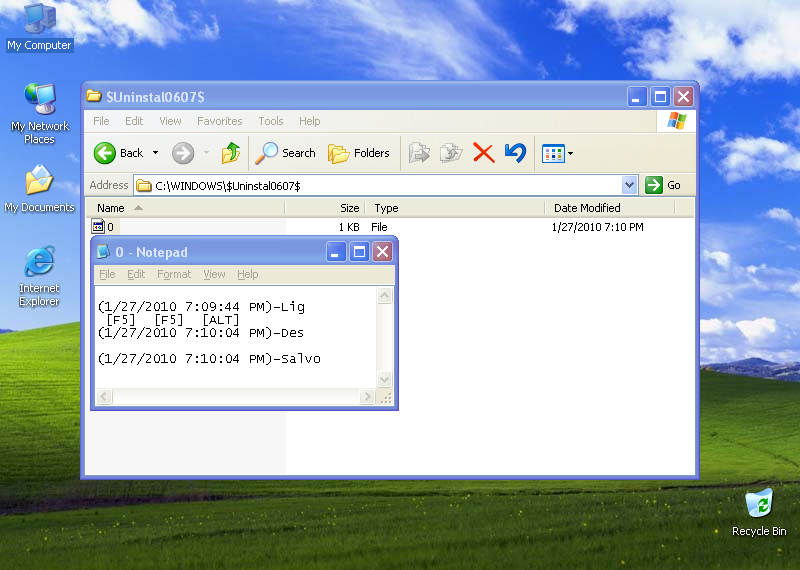The width and height of the screenshot is (800, 570).
Task: Toggle the Folders pane
Action: coord(359,153)
